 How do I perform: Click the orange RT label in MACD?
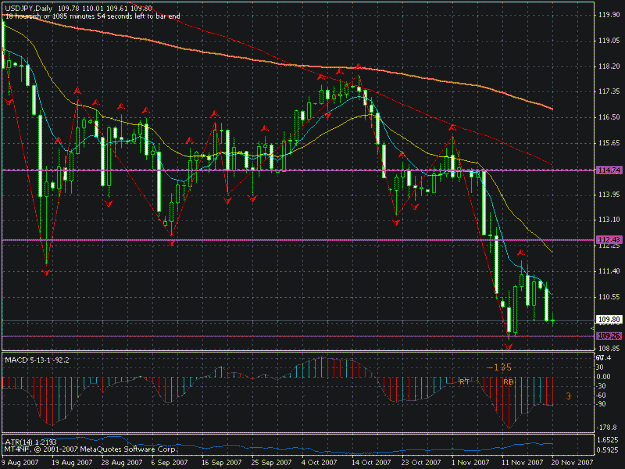464,382
